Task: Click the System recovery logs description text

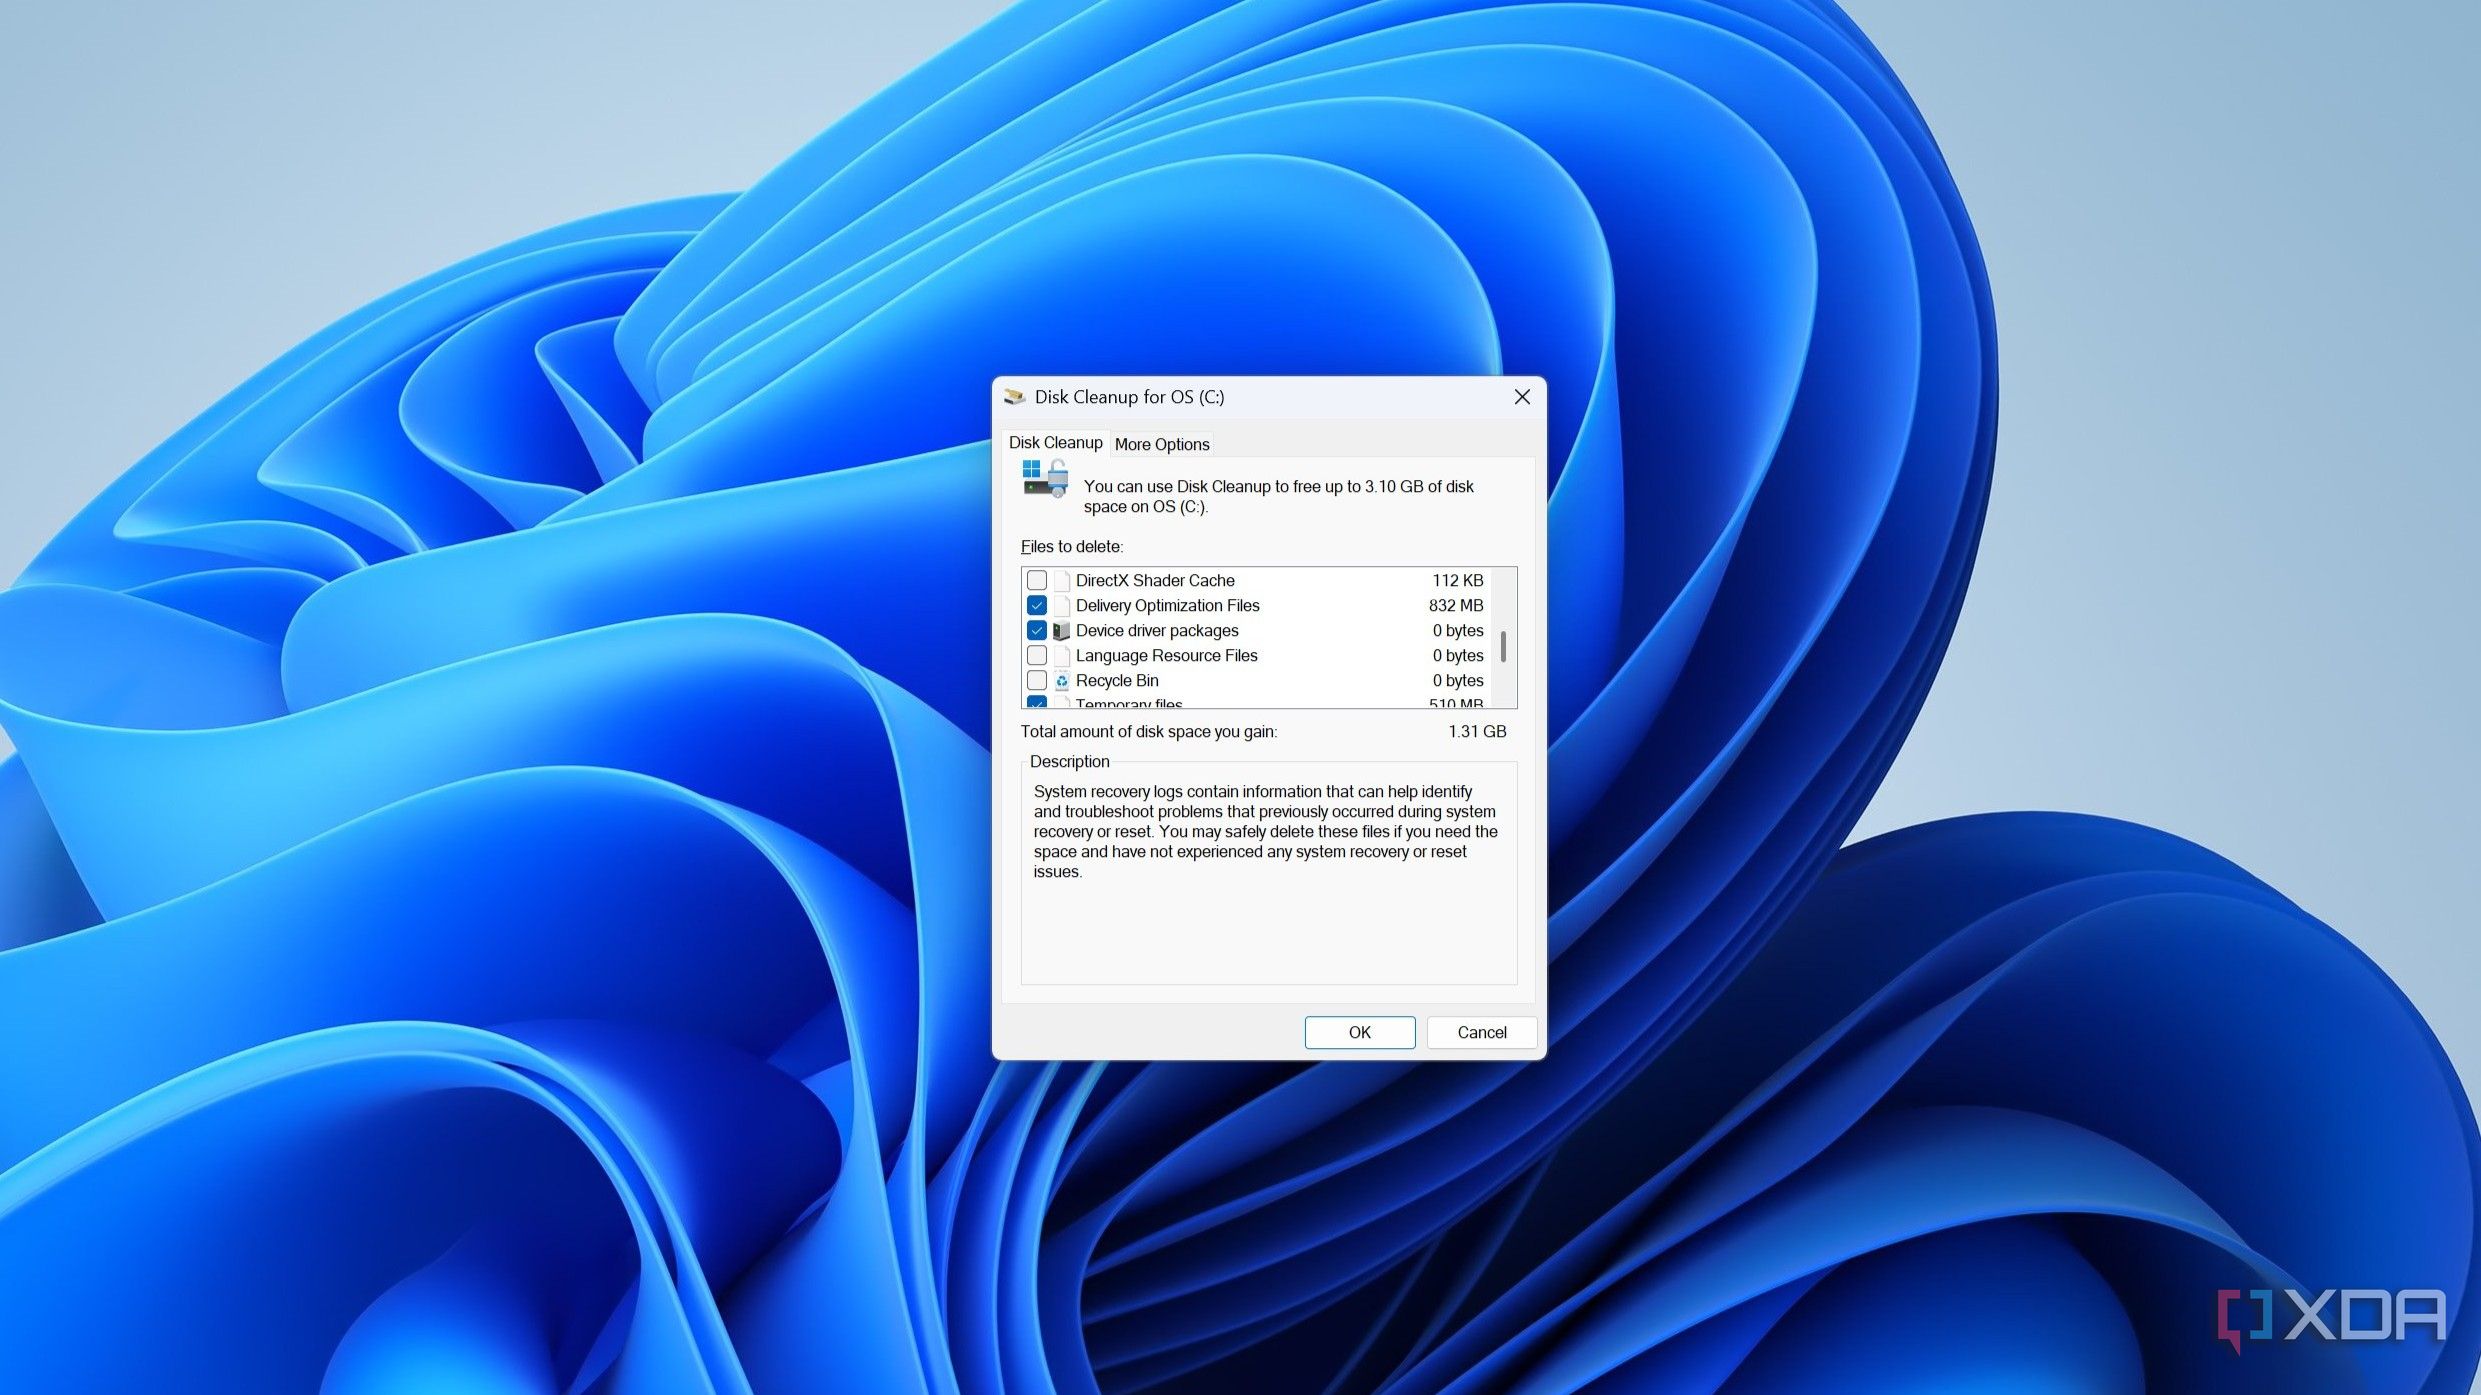Action: point(1266,832)
